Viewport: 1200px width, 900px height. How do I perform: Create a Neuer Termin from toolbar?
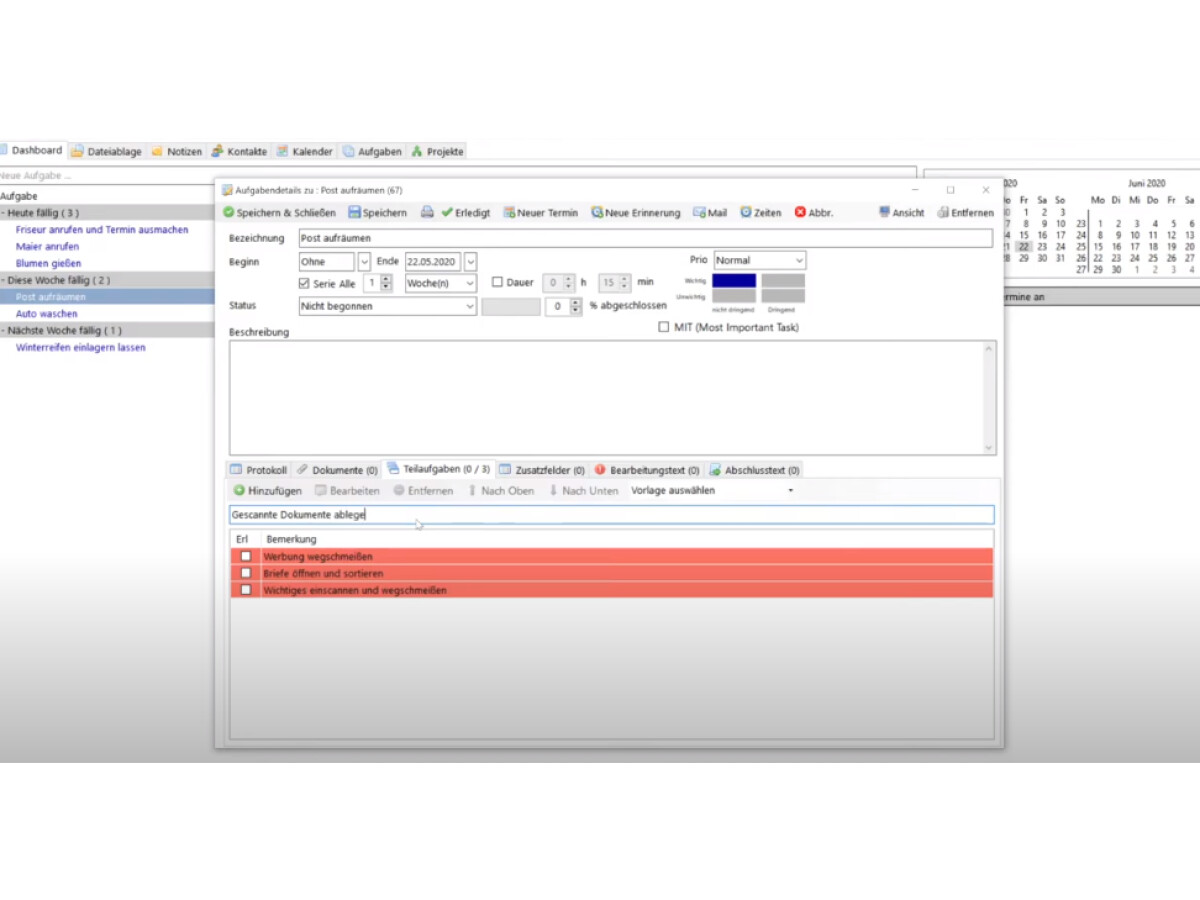509,213
